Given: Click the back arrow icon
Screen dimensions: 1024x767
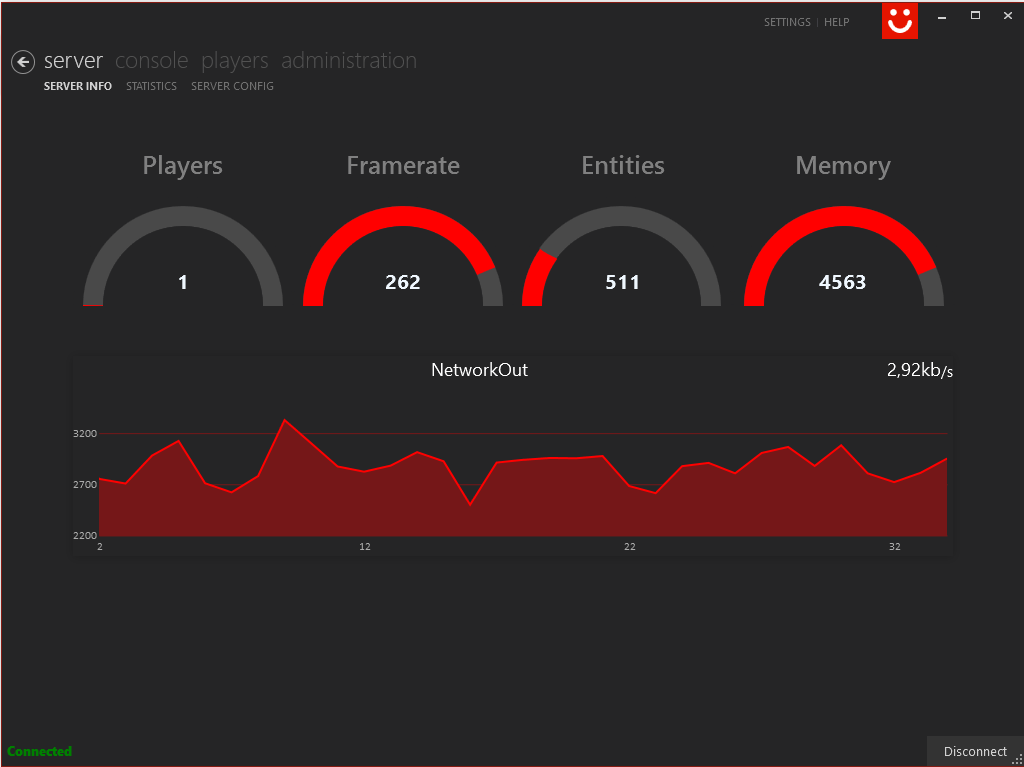Looking at the screenshot, I should coord(23,62).
